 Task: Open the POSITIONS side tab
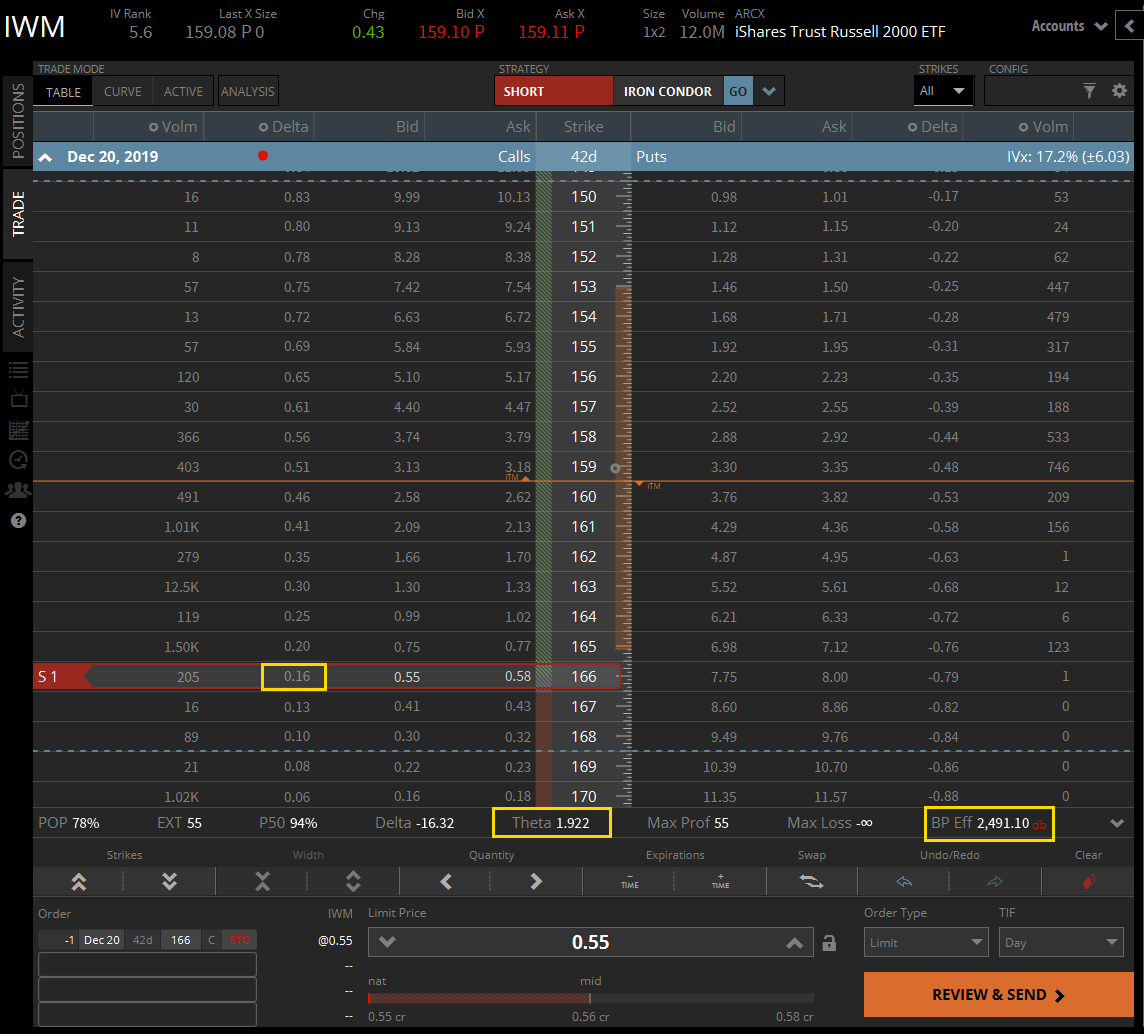tap(18, 122)
